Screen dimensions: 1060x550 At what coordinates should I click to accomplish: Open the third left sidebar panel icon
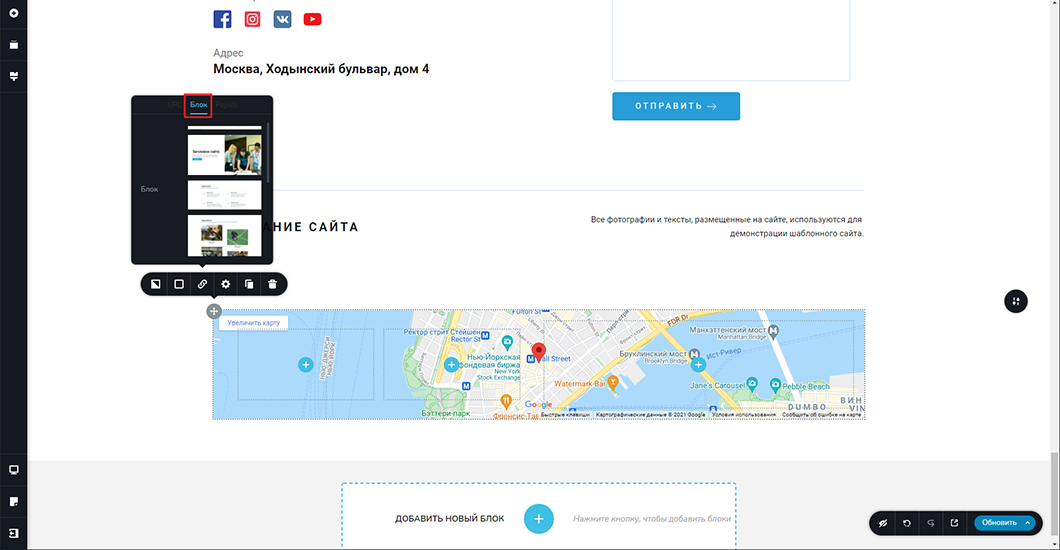point(14,76)
